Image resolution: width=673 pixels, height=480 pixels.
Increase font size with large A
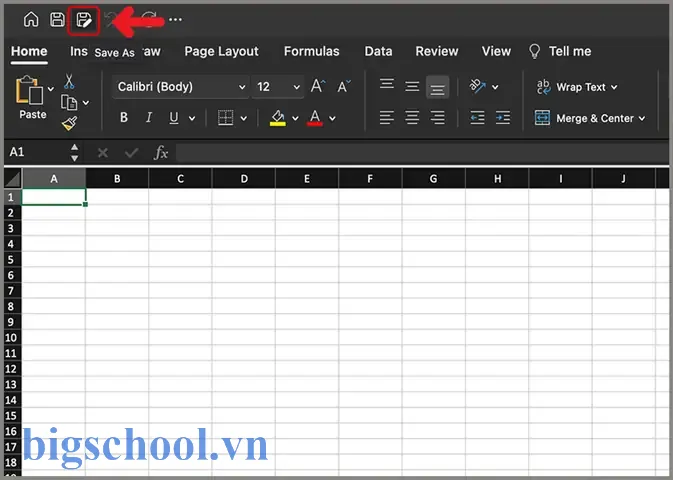pyautogui.click(x=318, y=86)
